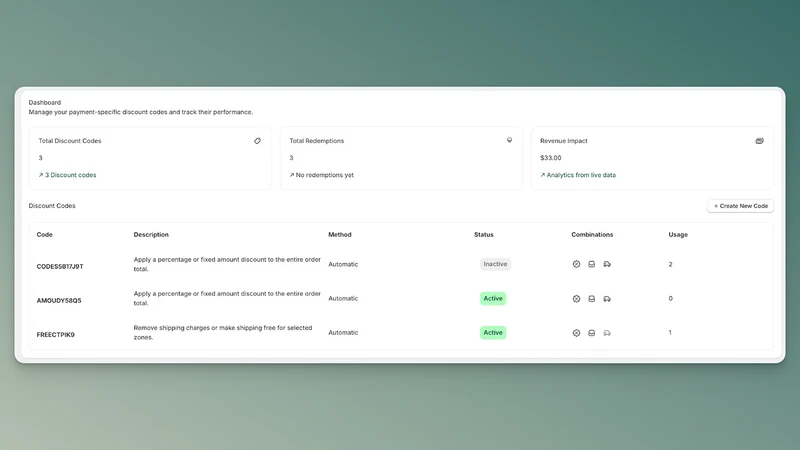This screenshot has height=450, width=800.
Task: Click the Total Redemptions card title
Action: (317, 141)
